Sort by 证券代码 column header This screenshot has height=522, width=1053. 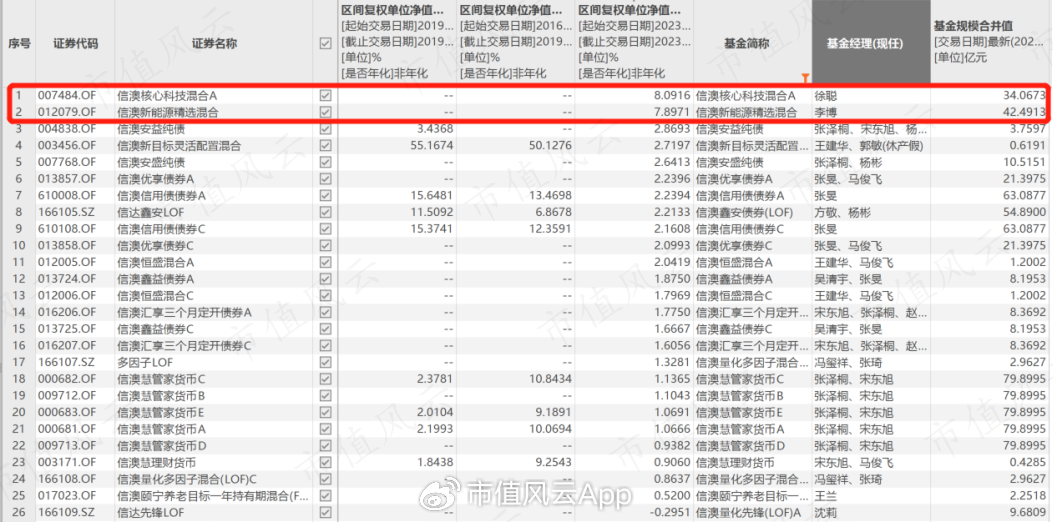75,43
